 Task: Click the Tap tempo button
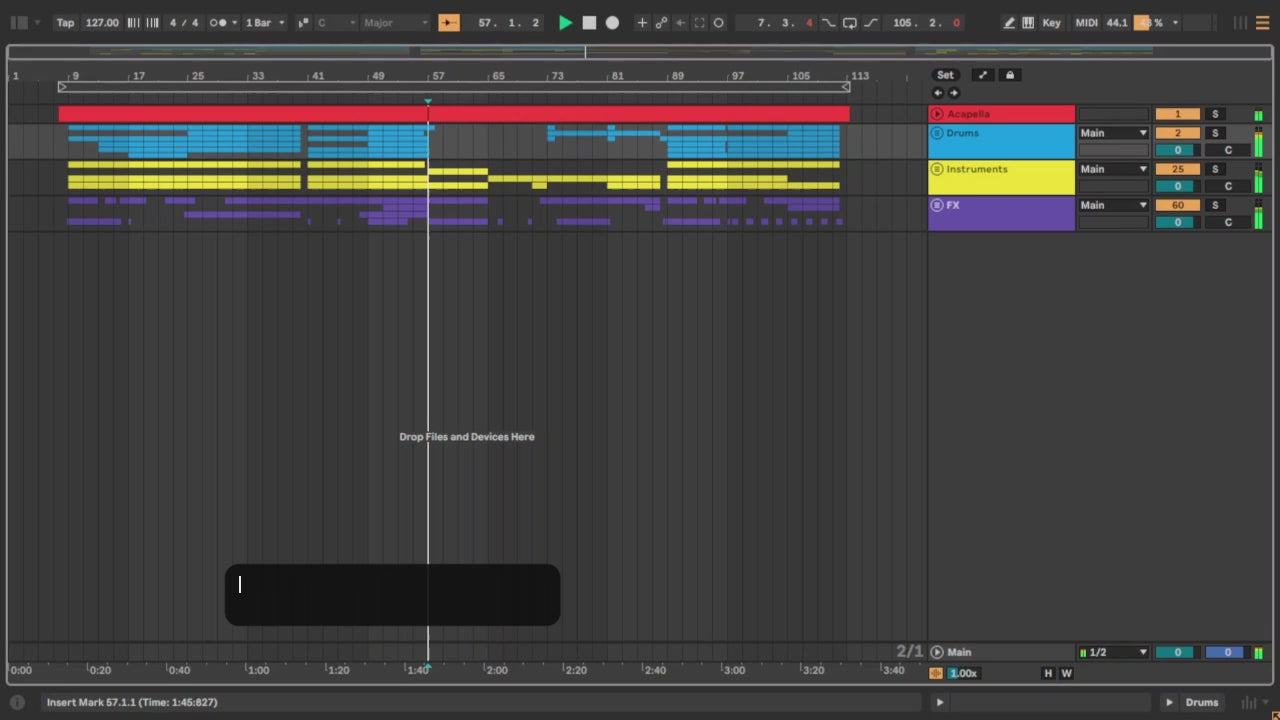click(x=65, y=23)
